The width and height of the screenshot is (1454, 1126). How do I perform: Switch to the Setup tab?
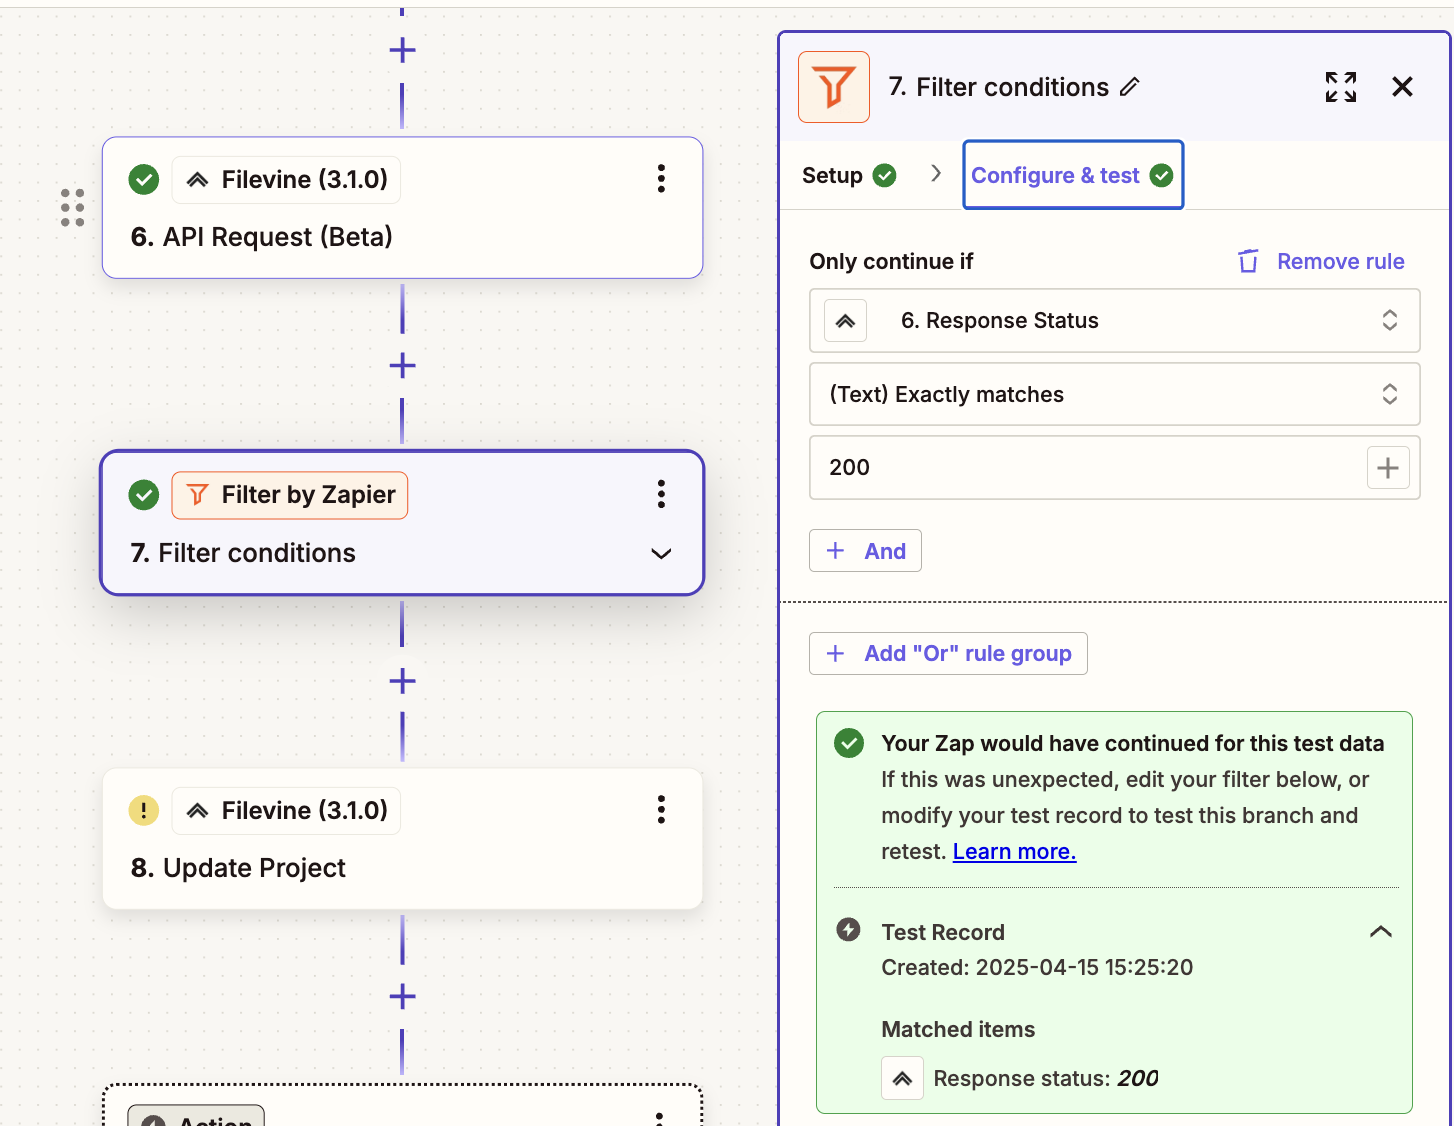833,176
